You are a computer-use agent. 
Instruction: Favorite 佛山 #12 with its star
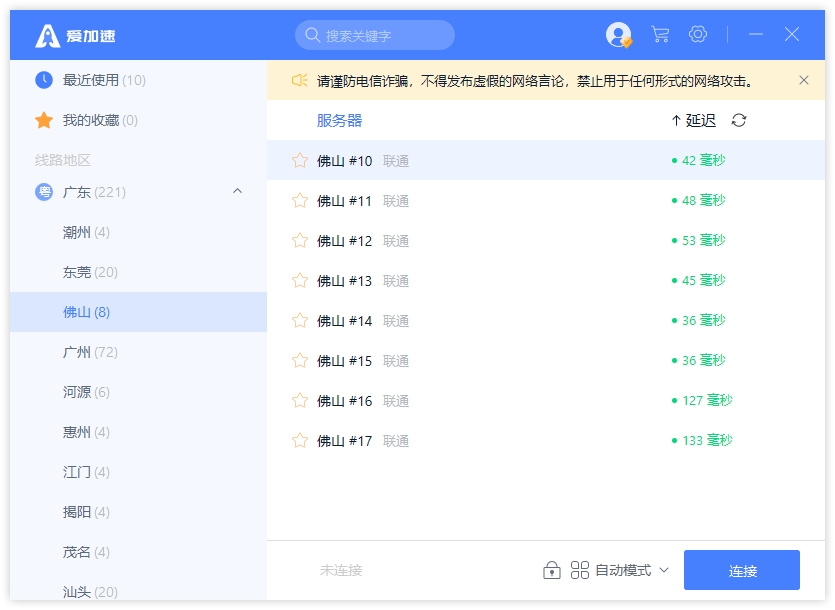coord(300,240)
